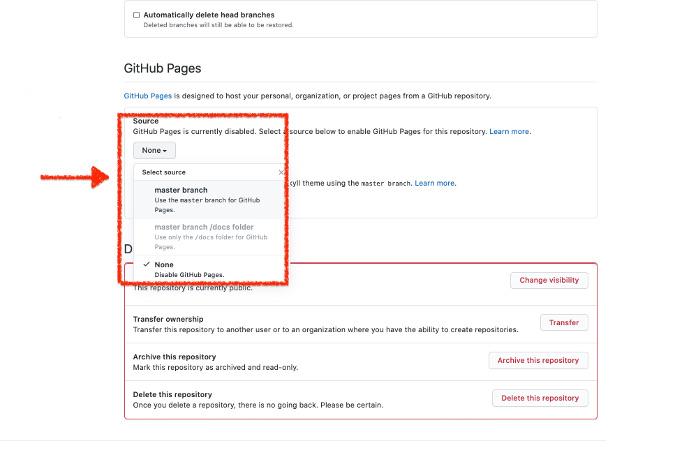
Task: Enable automatically delete head branches checkbox
Action: pyautogui.click(x=137, y=15)
